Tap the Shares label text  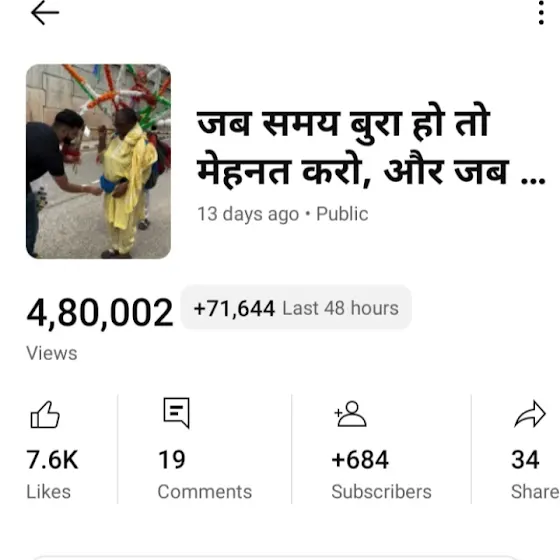pos(535,492)
